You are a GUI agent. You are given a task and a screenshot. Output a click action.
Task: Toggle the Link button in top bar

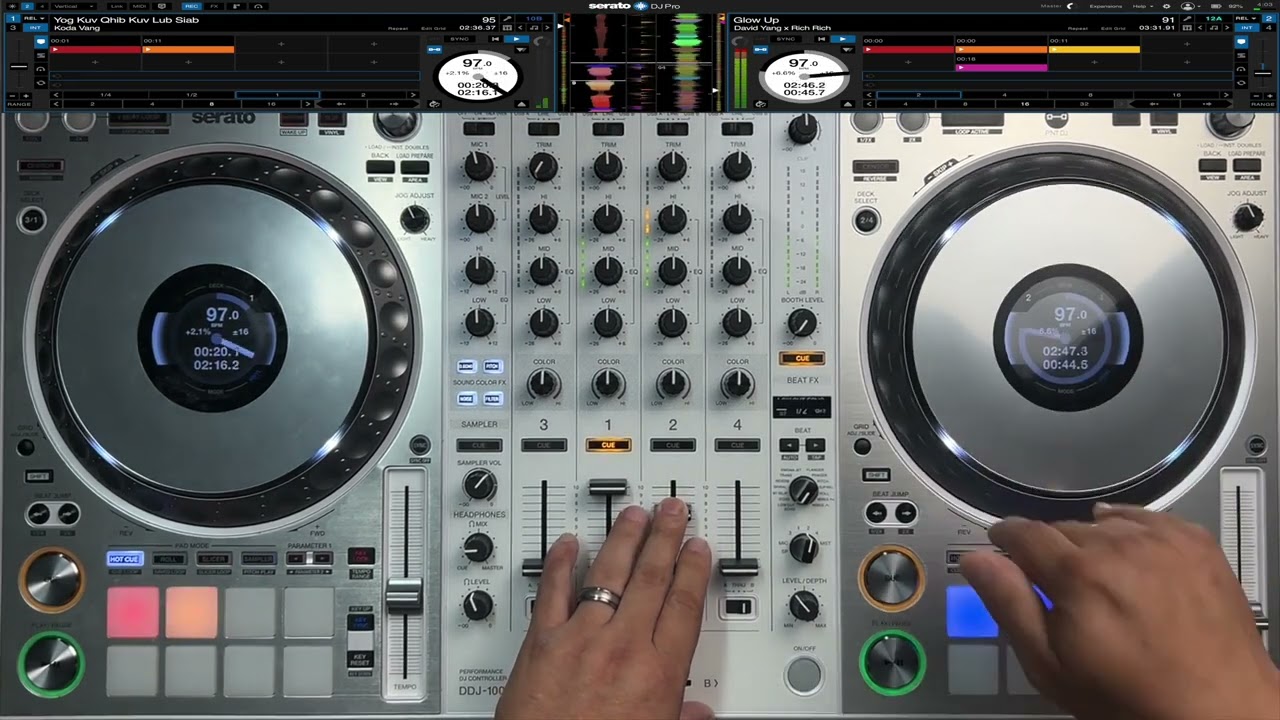pos(116,6)
